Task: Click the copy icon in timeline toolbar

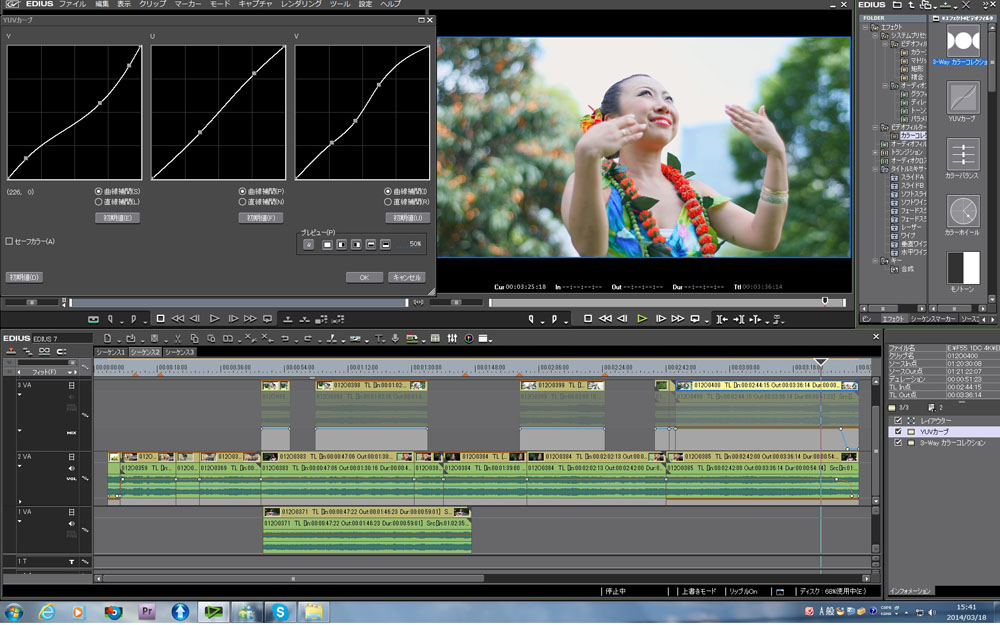Action: coord(195,339)
